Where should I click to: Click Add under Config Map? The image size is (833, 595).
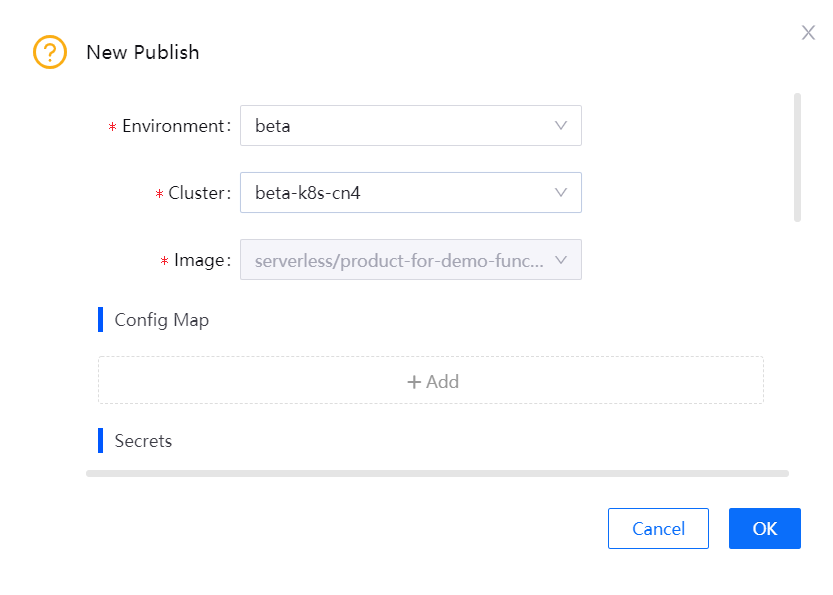[432, 381]
